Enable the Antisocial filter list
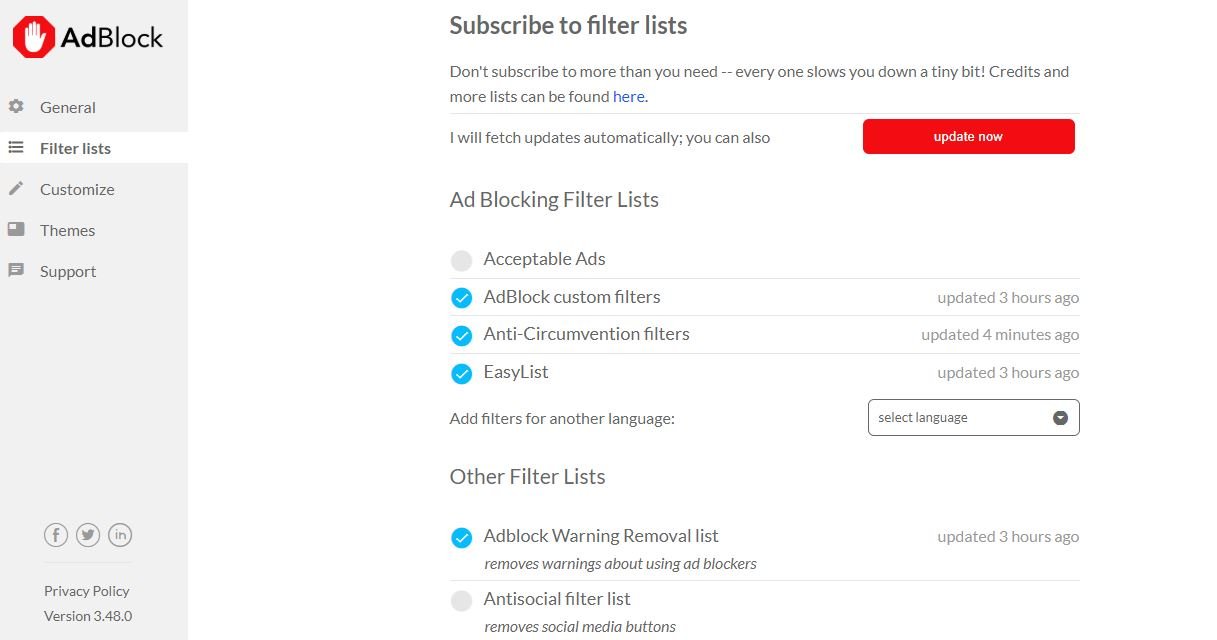Screen dimensions: 1217x640 (x=461, y=601)
